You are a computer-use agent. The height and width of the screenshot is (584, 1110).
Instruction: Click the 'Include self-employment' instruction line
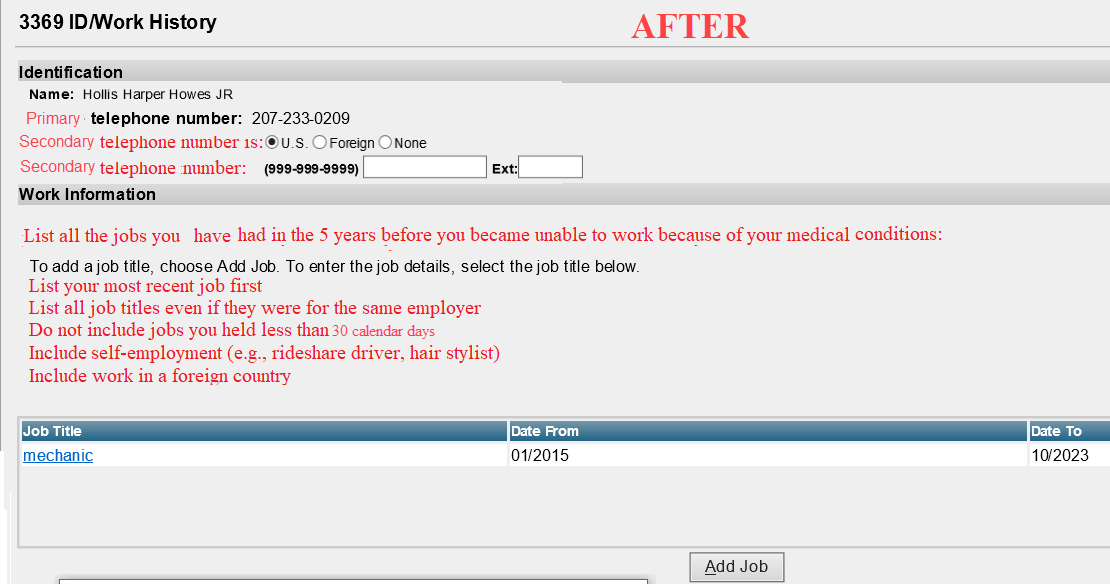[x=264, y=353]
